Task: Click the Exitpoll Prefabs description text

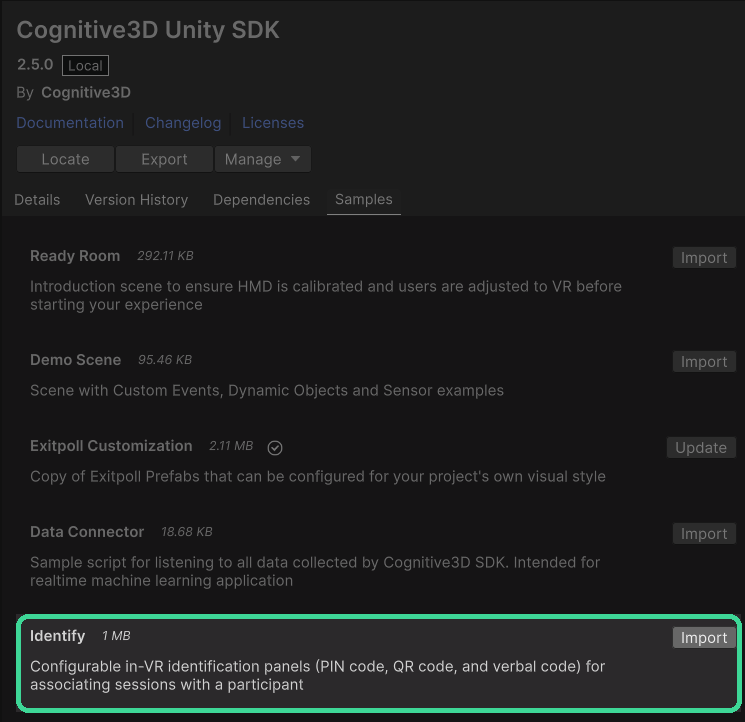Action: tap(318, 476)
